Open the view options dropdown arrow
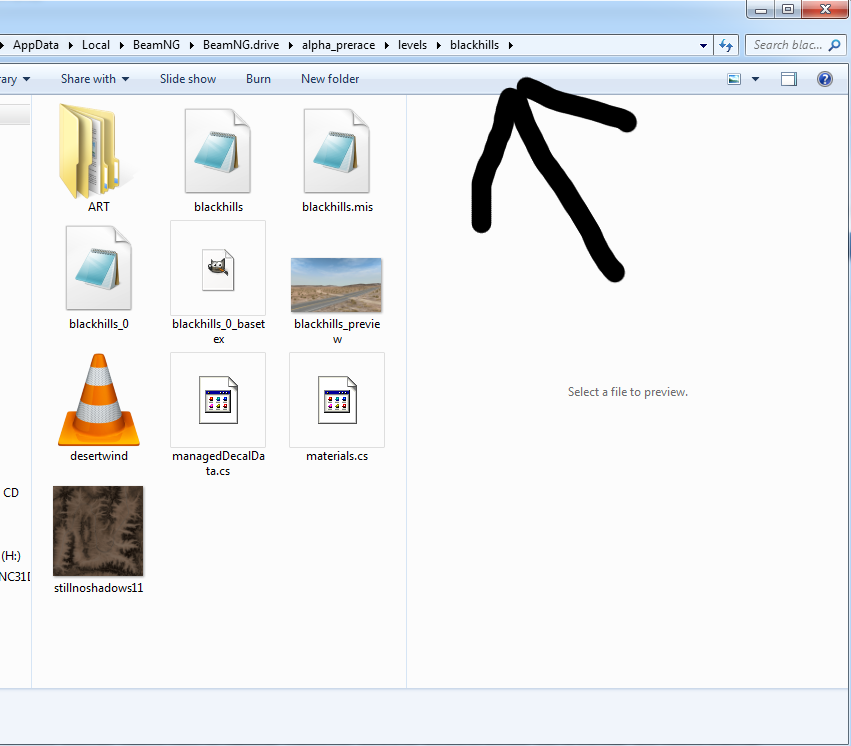This screenshot has width=851, height=746. click(755, 79)
